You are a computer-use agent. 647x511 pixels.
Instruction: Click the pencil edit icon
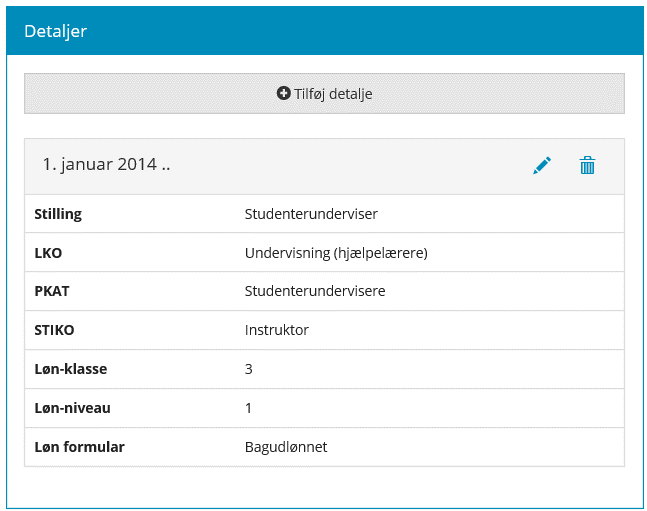(x=542, y=166)
